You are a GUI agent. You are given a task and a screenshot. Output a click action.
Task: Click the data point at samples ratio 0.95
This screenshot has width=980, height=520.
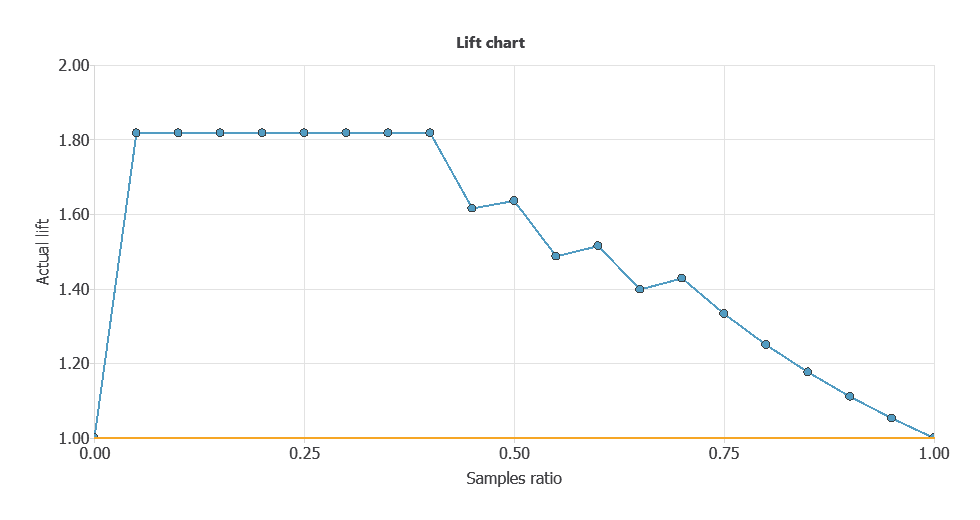(892, 418)
